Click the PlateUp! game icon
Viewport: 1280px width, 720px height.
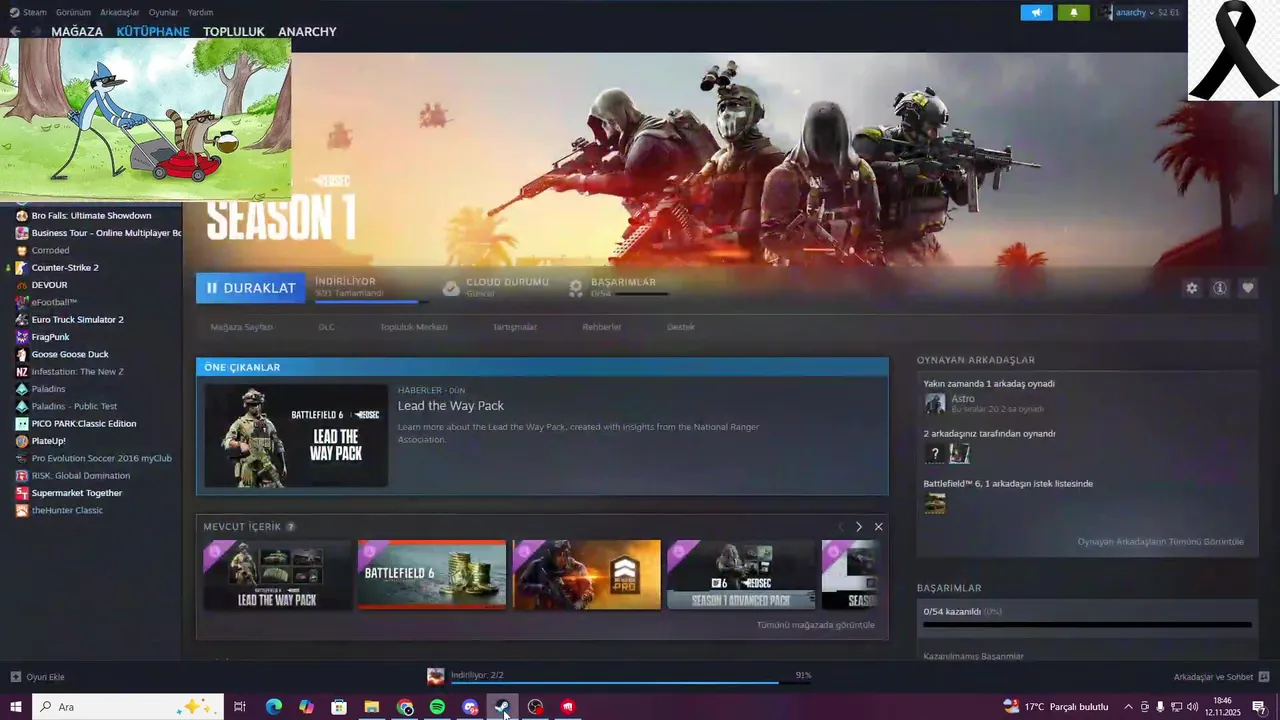(x=22, y=441)
